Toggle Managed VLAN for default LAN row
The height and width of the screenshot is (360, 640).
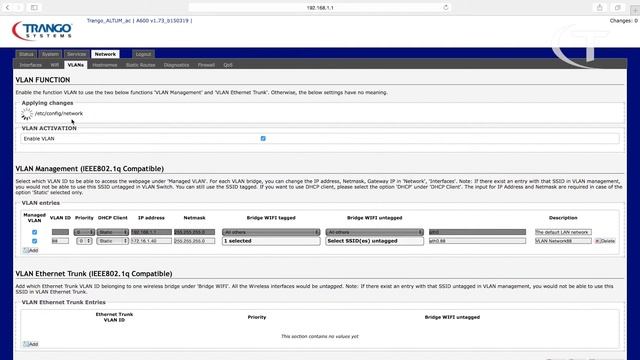coord(34,232)
